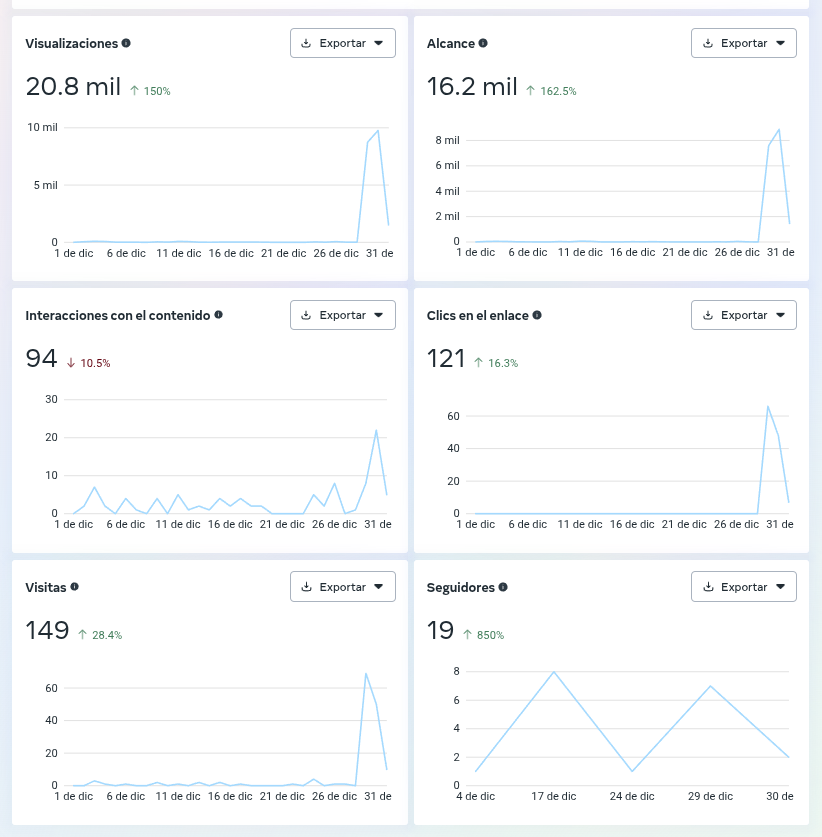
Task: Click the info icon next to Clics en el enlace
Action: coord(537,315)
